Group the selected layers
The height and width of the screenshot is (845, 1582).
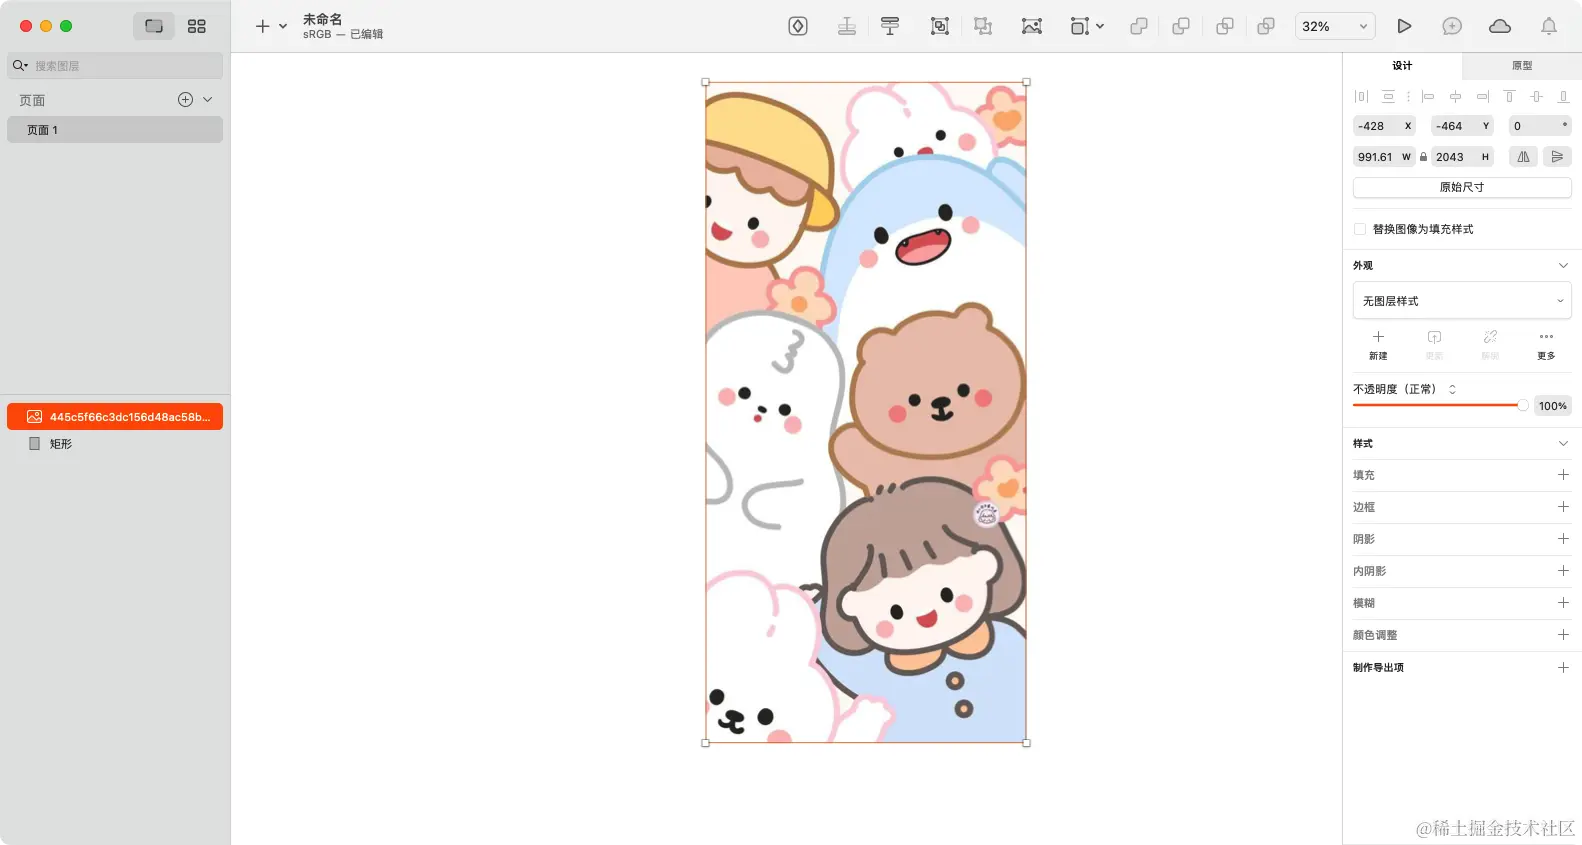click(x=940, y=26)
